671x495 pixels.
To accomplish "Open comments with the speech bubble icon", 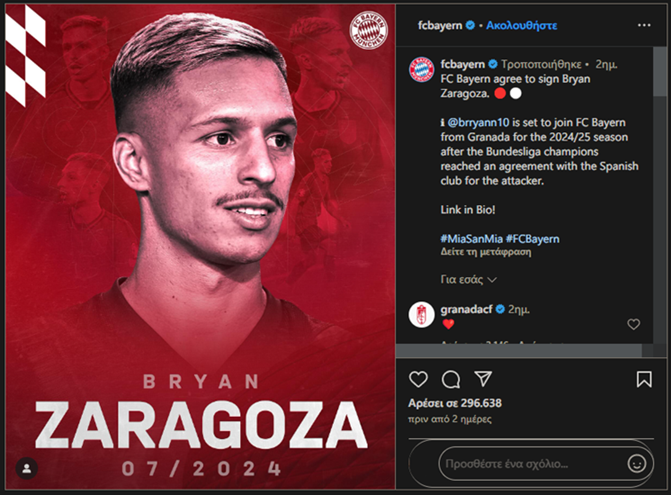I will [x=451, y=379].
